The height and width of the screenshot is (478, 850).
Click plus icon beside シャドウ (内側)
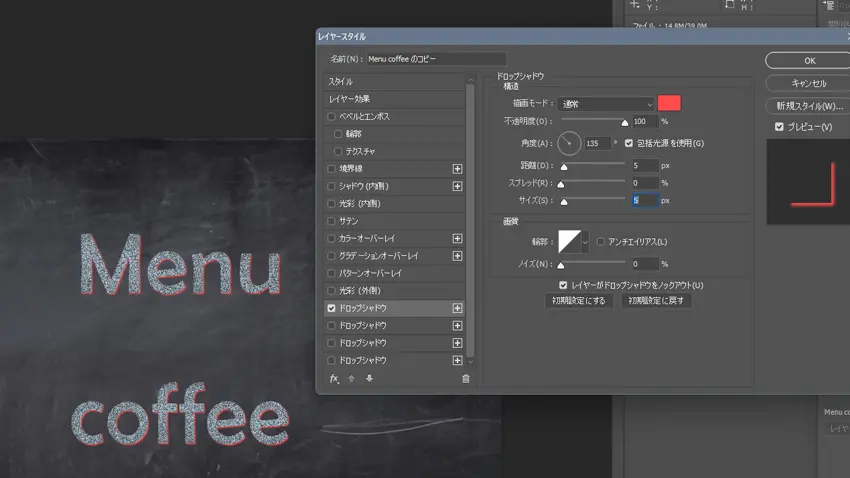point(458,187)
